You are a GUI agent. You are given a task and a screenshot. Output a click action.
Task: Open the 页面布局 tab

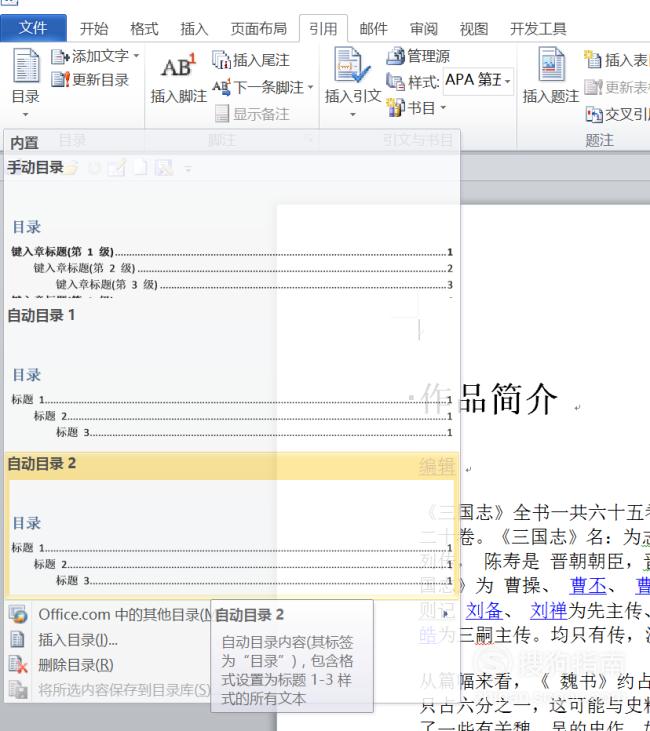click(x=259, y=29)
